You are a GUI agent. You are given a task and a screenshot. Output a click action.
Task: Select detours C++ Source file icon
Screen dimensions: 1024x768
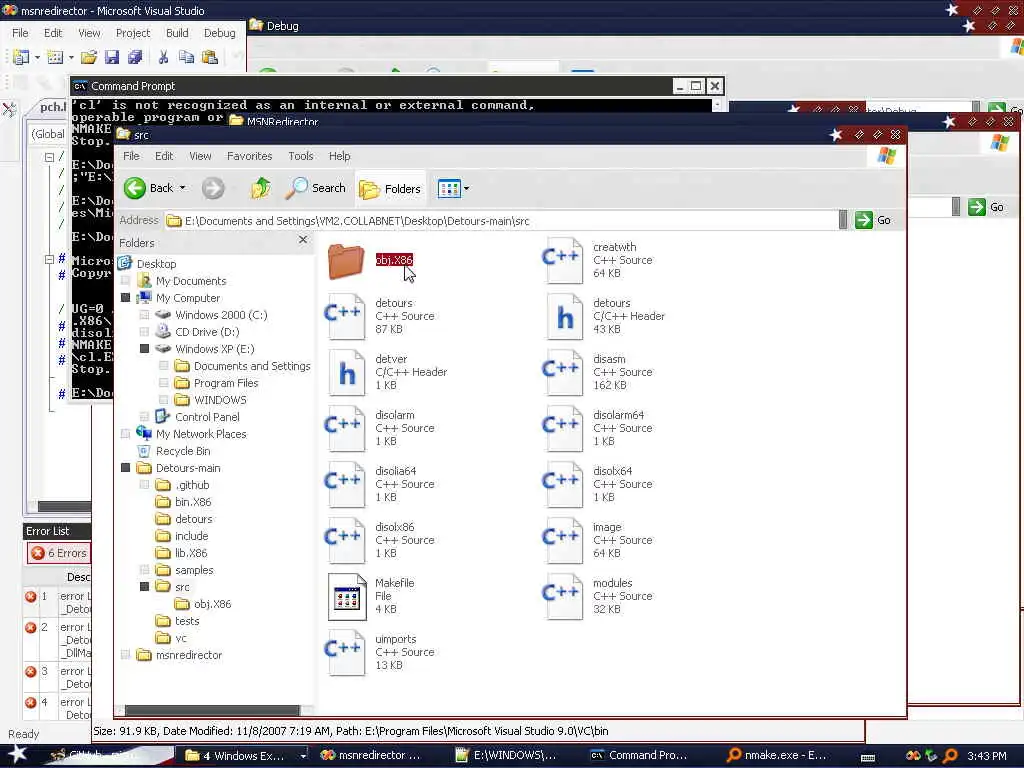click(344, 317)
